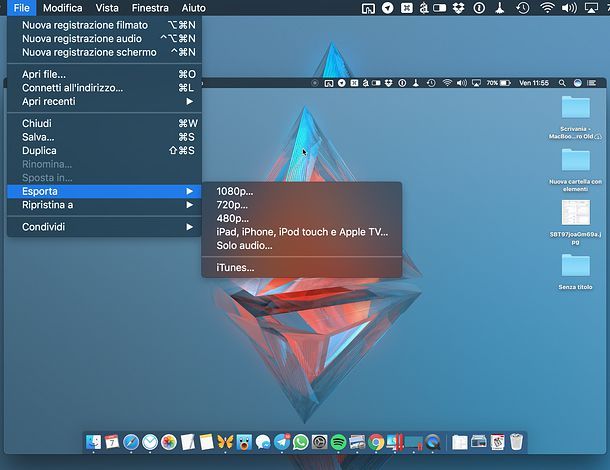Click Nuova registrazione schermo
The image size is (610, 470).
(x=89, y=52)
